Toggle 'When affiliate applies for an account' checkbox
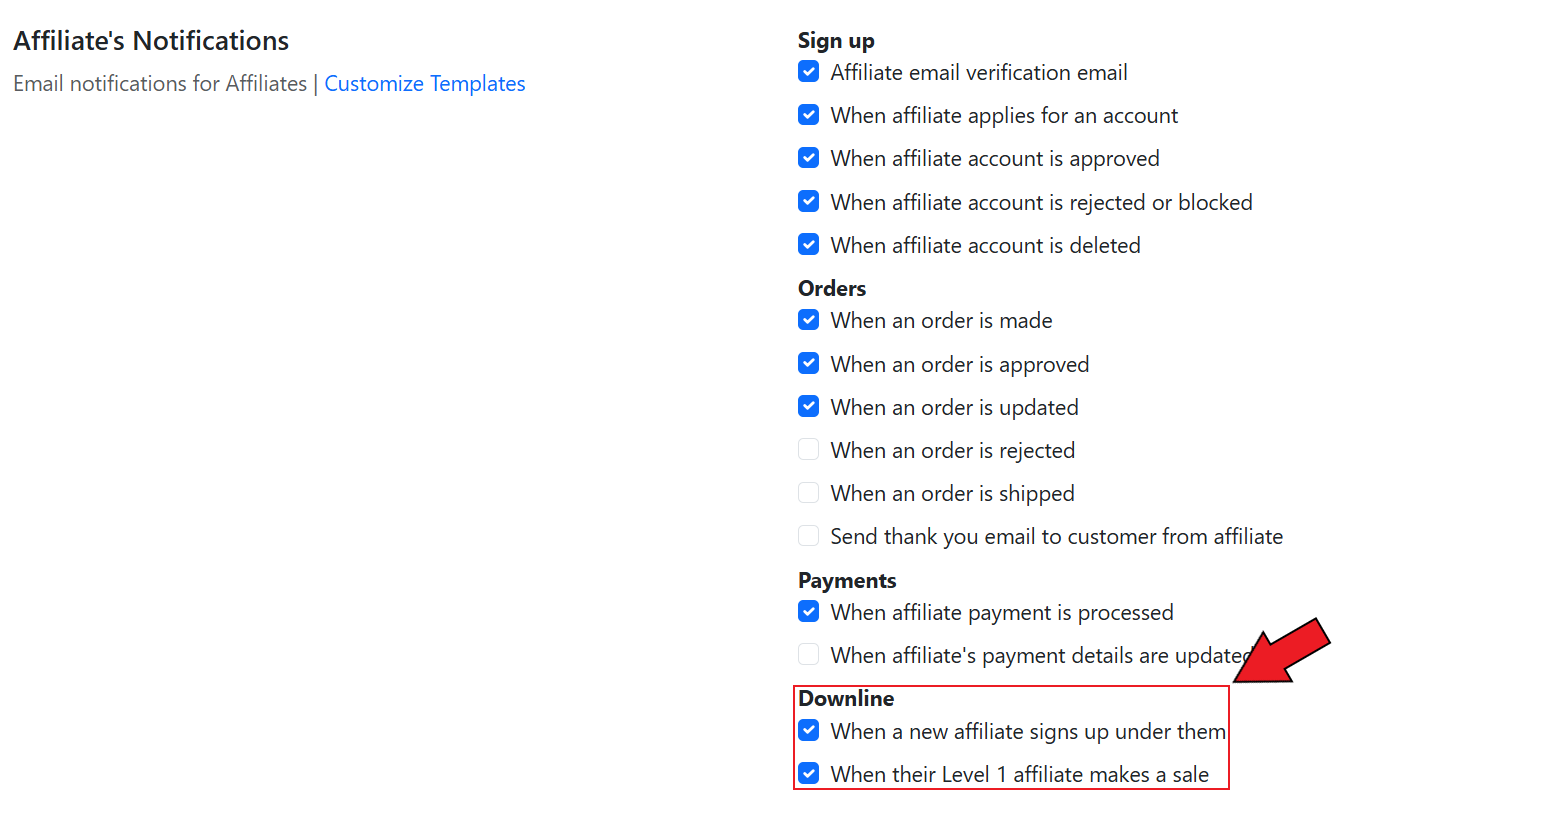Viewport: 1563px width, 823px height. click(809, 115)
